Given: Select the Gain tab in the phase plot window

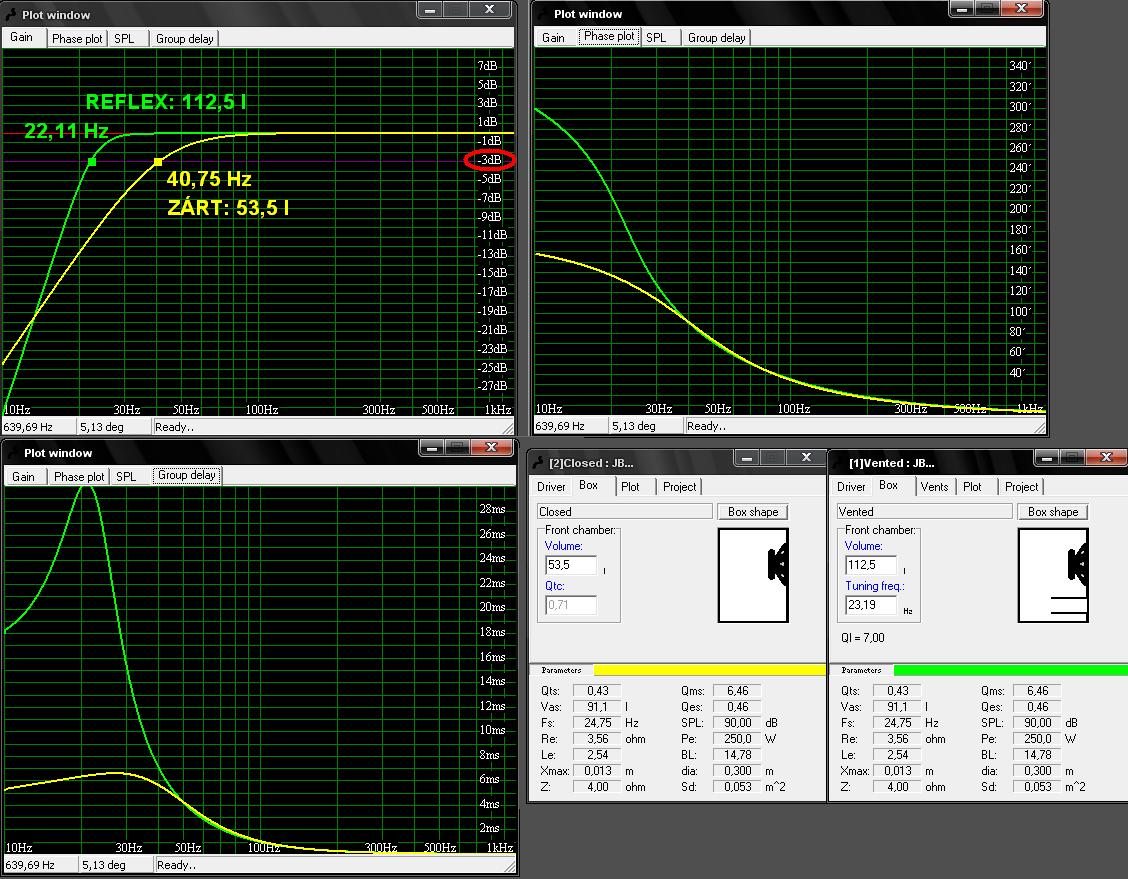Looking at the screenshot, I should tap(552, 37).
